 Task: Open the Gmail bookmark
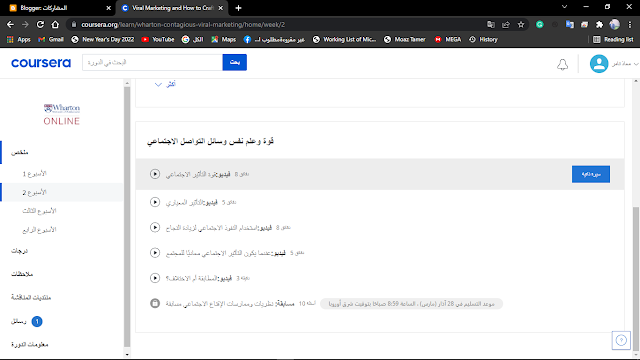click(x=51, y=40)
